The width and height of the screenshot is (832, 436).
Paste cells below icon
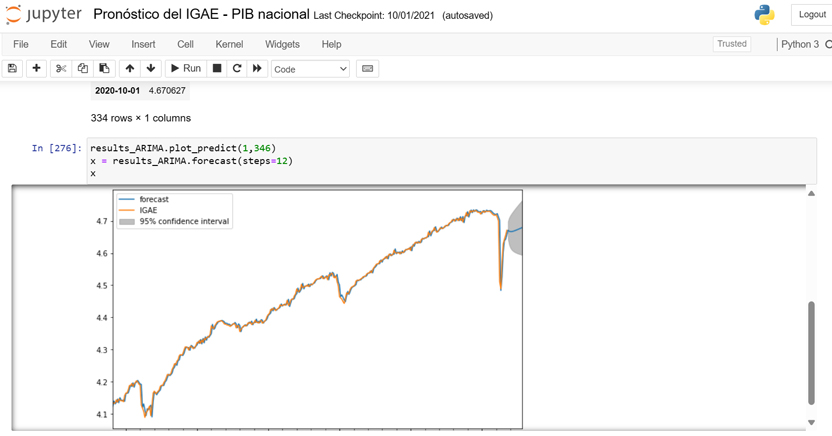pos(103,68)
